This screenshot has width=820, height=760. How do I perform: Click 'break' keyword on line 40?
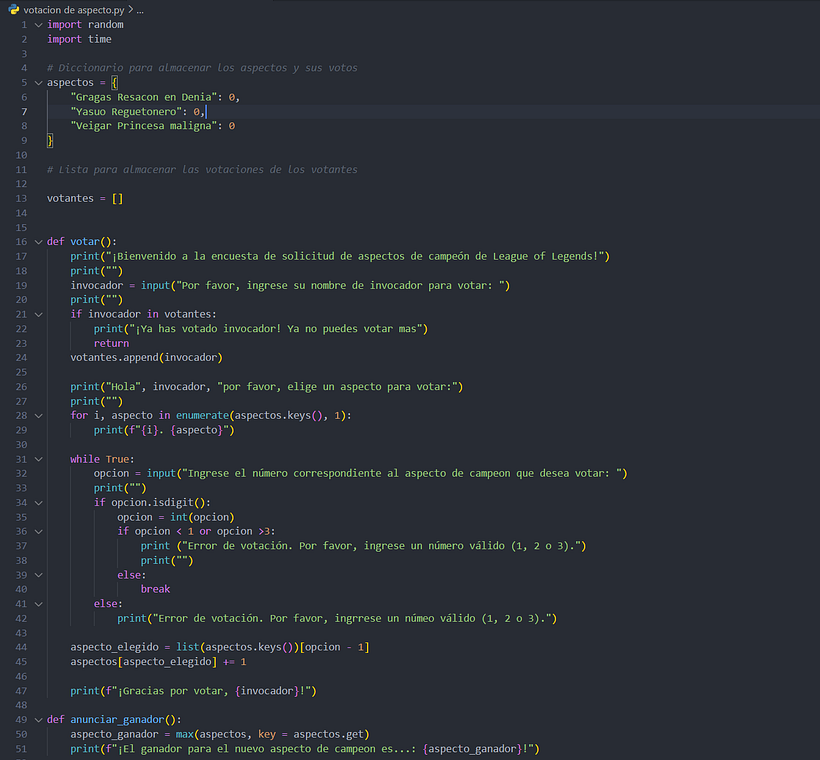155,589
